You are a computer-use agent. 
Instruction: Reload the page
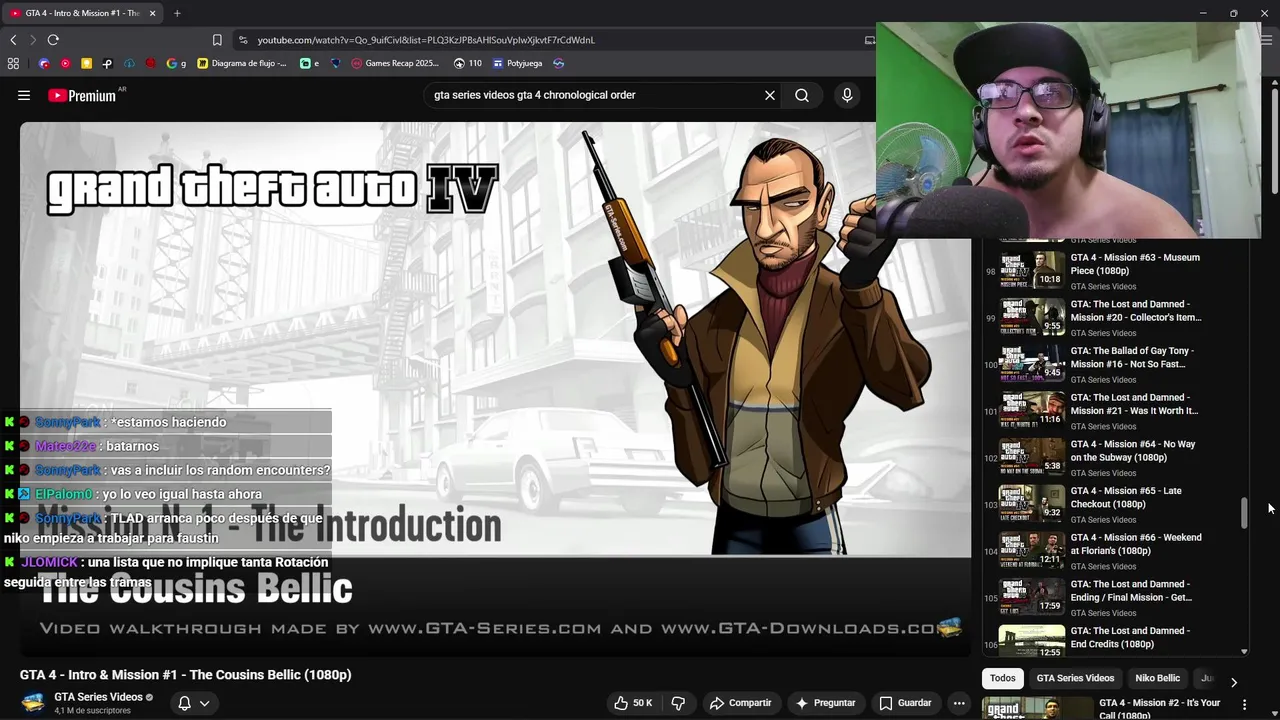click(x=53, y=40)
